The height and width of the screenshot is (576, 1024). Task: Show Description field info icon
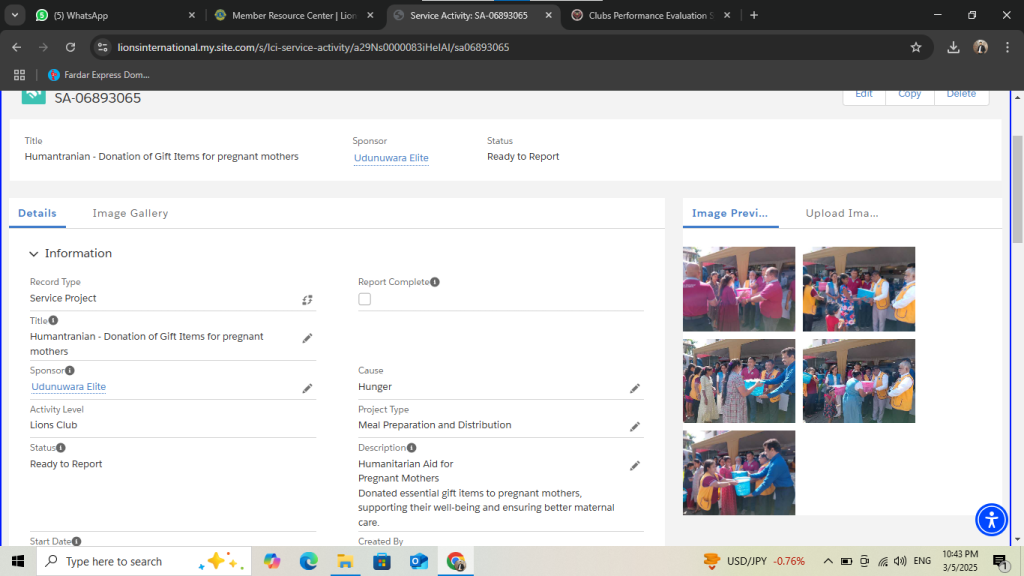(x=411, y=448)
